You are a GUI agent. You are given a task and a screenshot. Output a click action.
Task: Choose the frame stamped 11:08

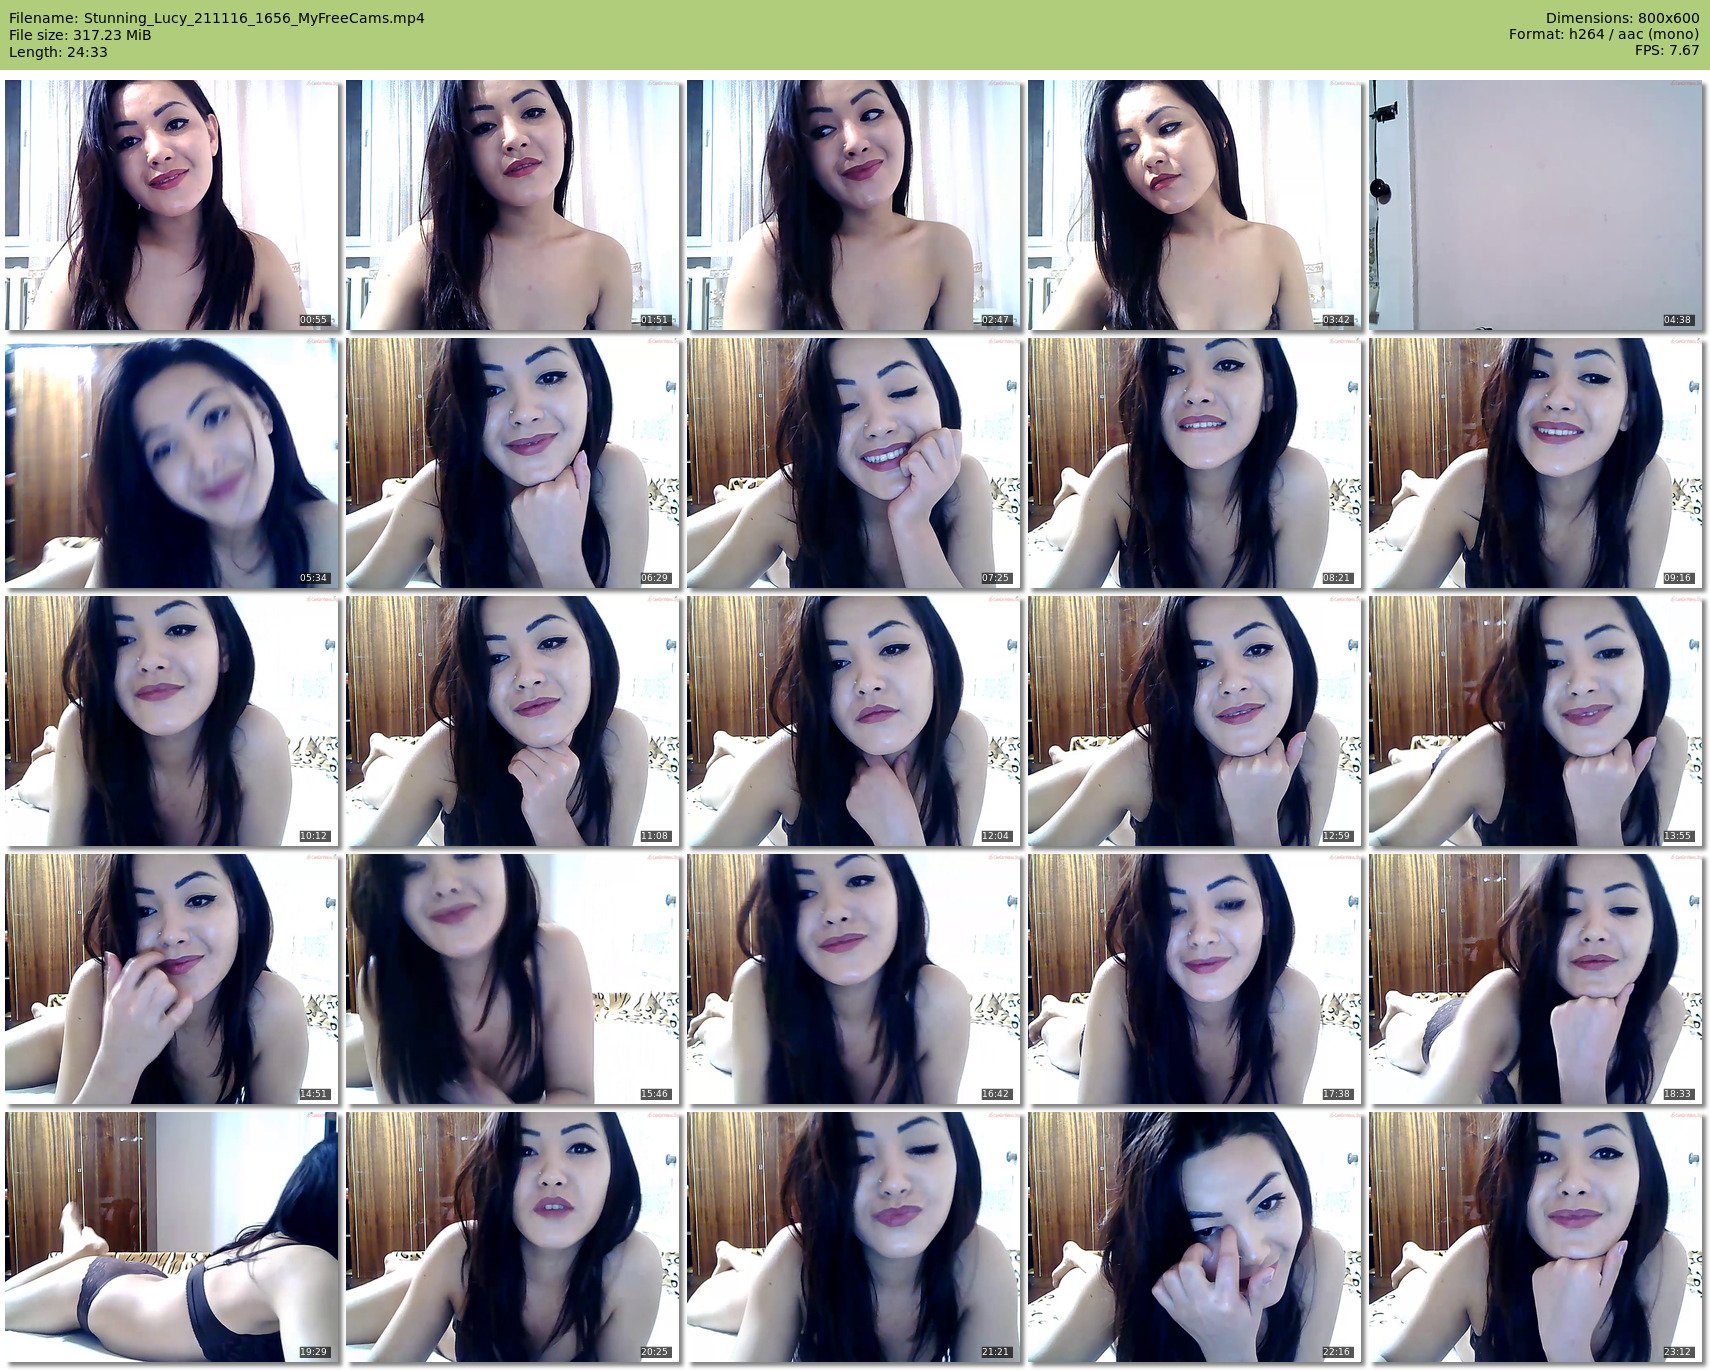513,721
